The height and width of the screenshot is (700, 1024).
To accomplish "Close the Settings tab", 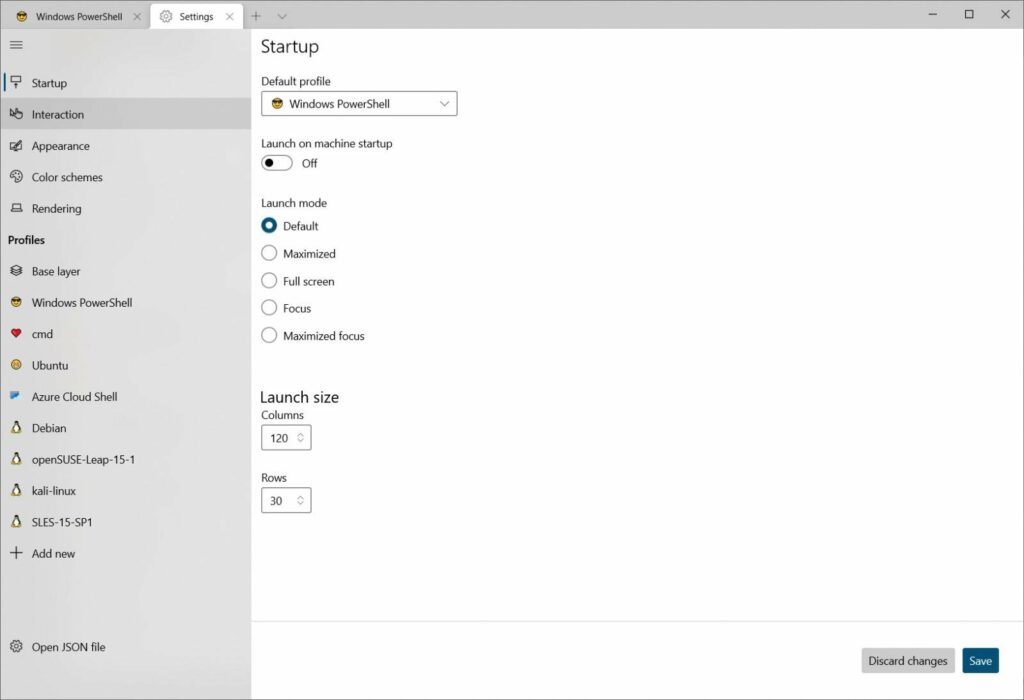I will (x=230, y=16).
